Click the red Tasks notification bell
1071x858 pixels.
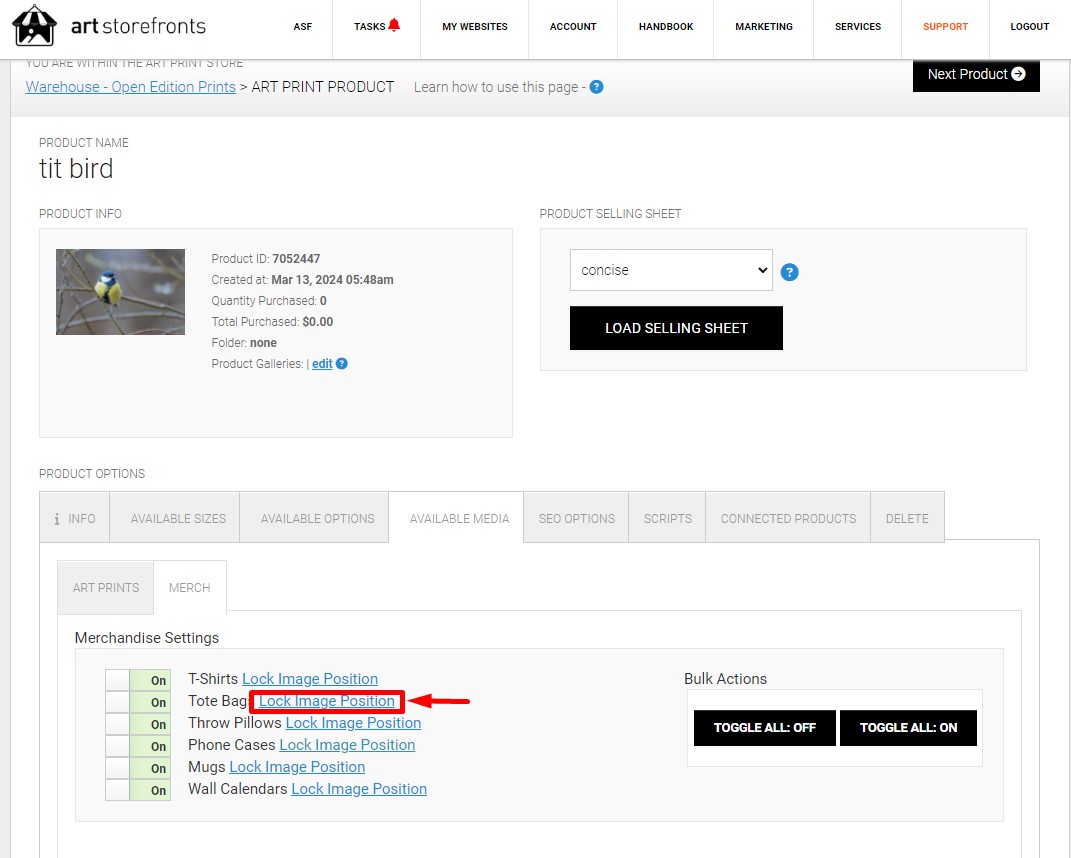click(x=394, y=25)
